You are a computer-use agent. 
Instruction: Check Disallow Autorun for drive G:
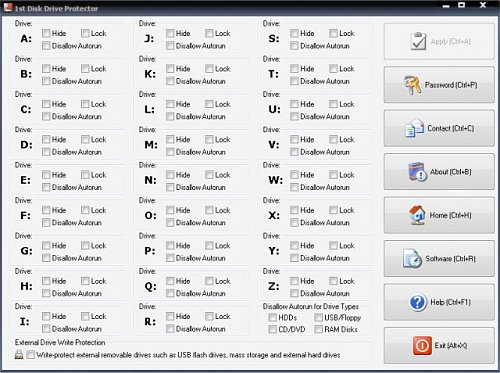(x=46, y=258)
